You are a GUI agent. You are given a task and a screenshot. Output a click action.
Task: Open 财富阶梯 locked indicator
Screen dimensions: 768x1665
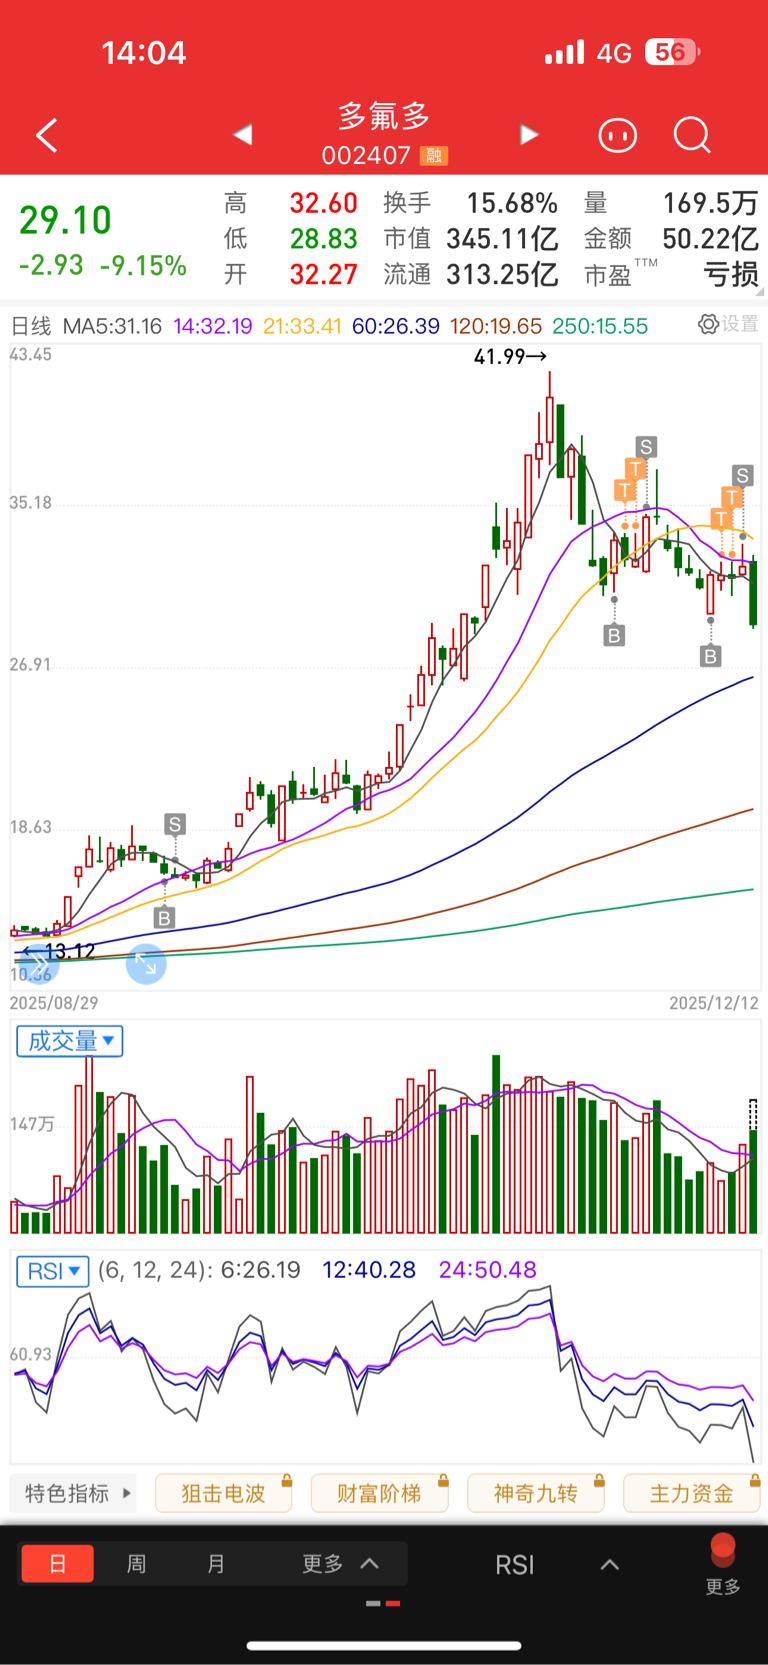[380, 1493]
